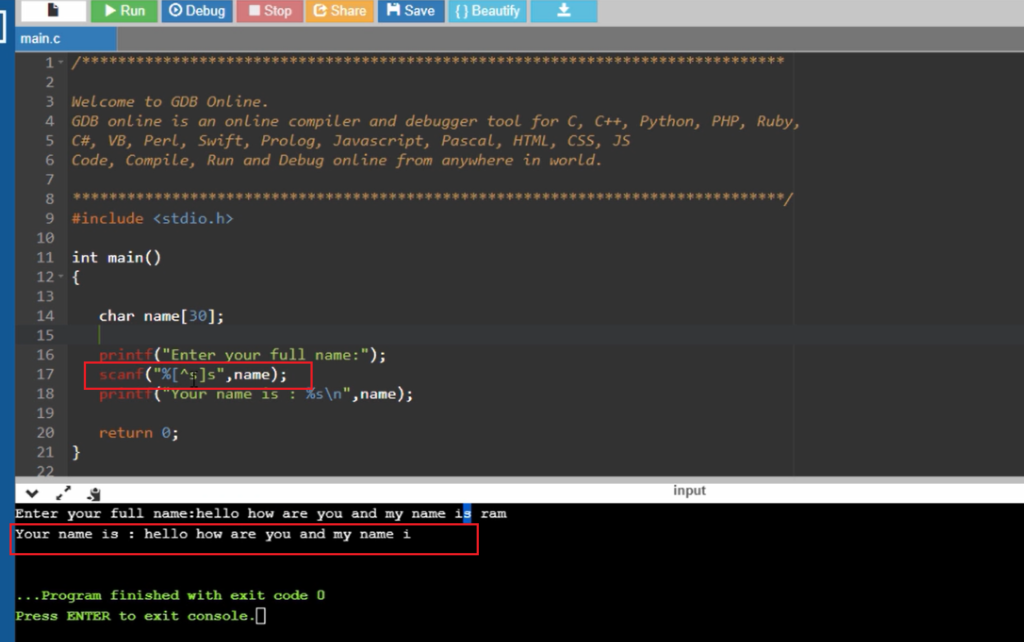
Task: Create a new file
Action: (x=55, y=12)
